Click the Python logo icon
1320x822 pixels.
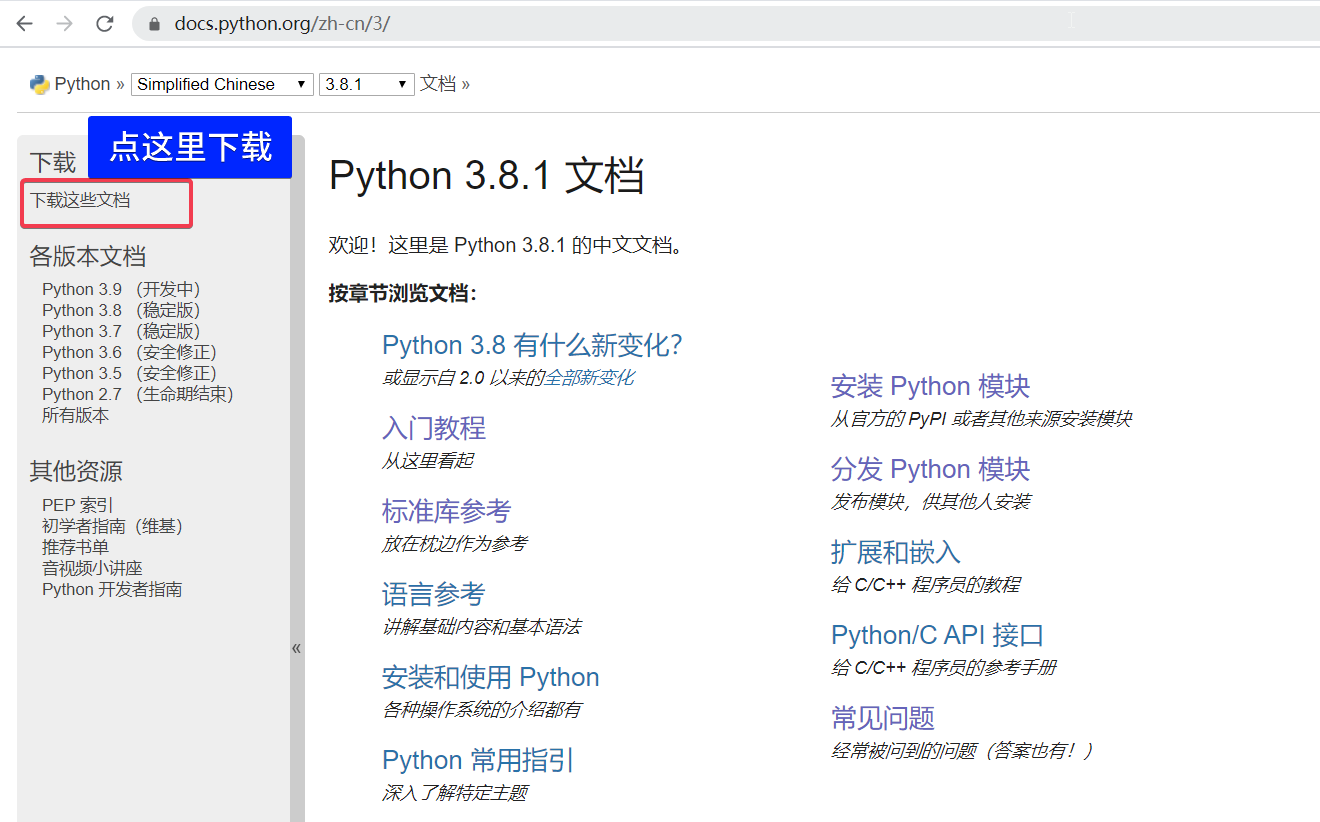coord(40,84)
